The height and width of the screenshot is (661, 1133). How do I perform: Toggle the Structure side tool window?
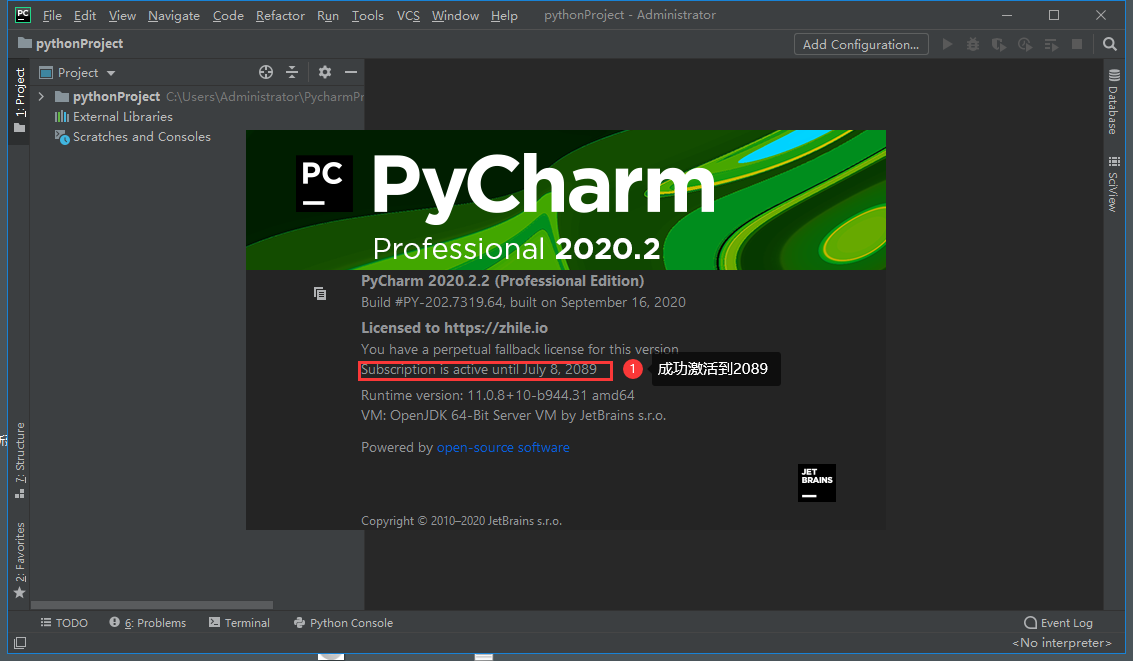[19, 459]
